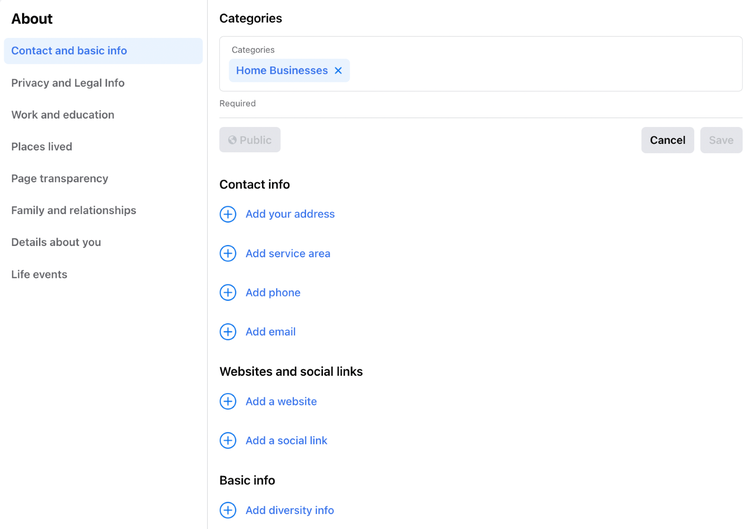The height and width of the screenshot is (529, 750).
Task: Click the Cancel button
Action: point(668,140)
